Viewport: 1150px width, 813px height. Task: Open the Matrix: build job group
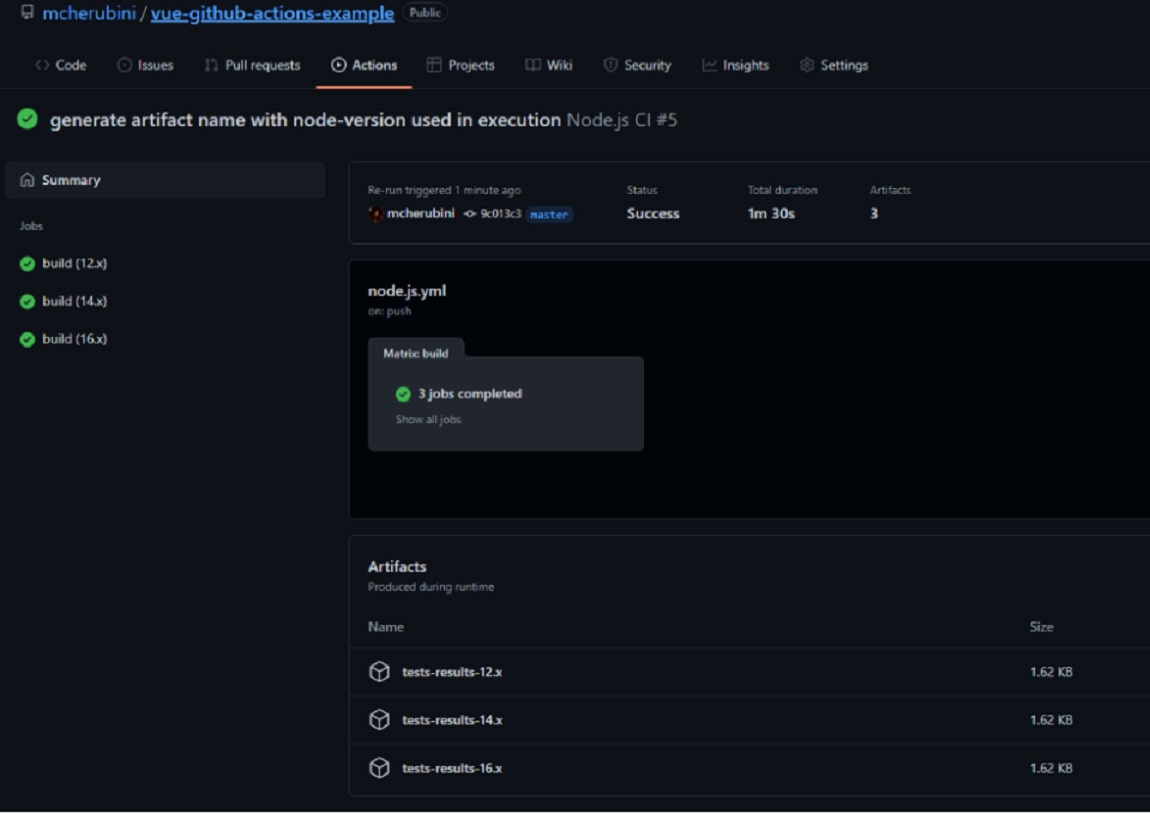point(416,353)
